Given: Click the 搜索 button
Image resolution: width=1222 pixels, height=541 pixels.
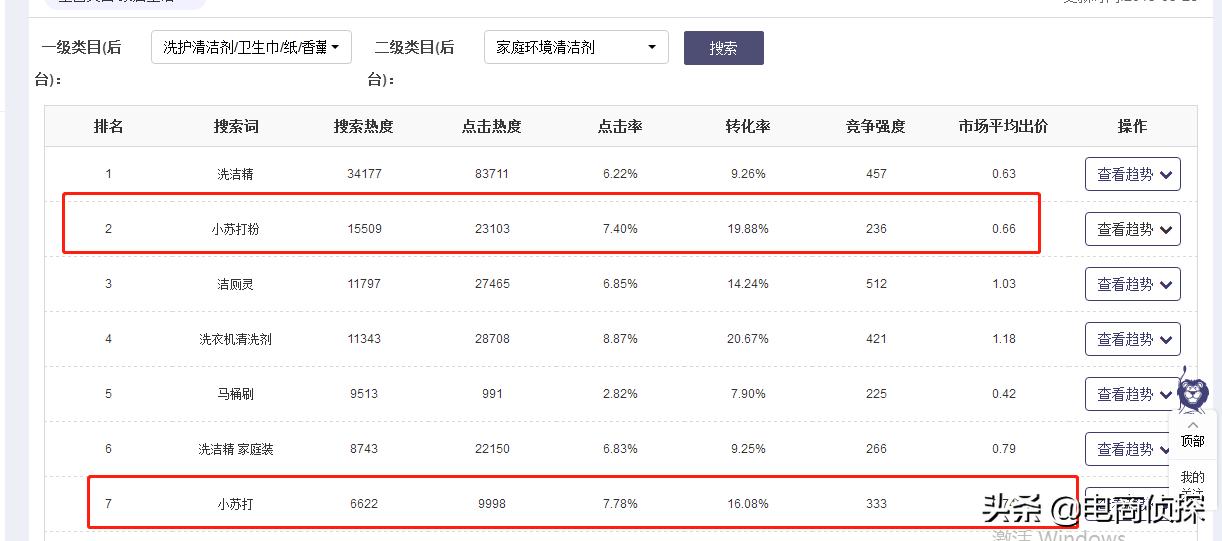Looking at the screenshot, I should (723, 48).
